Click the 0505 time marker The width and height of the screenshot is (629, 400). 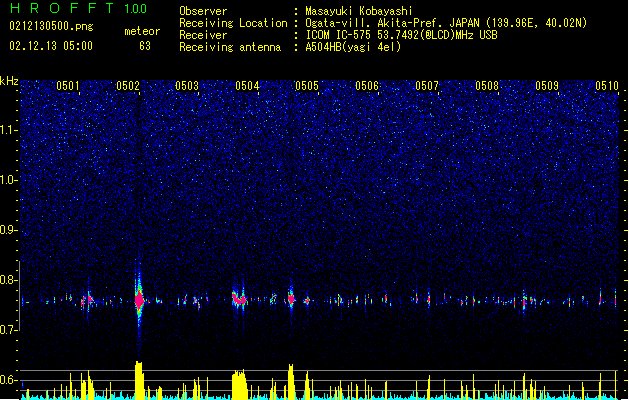[x=307, y=86]
